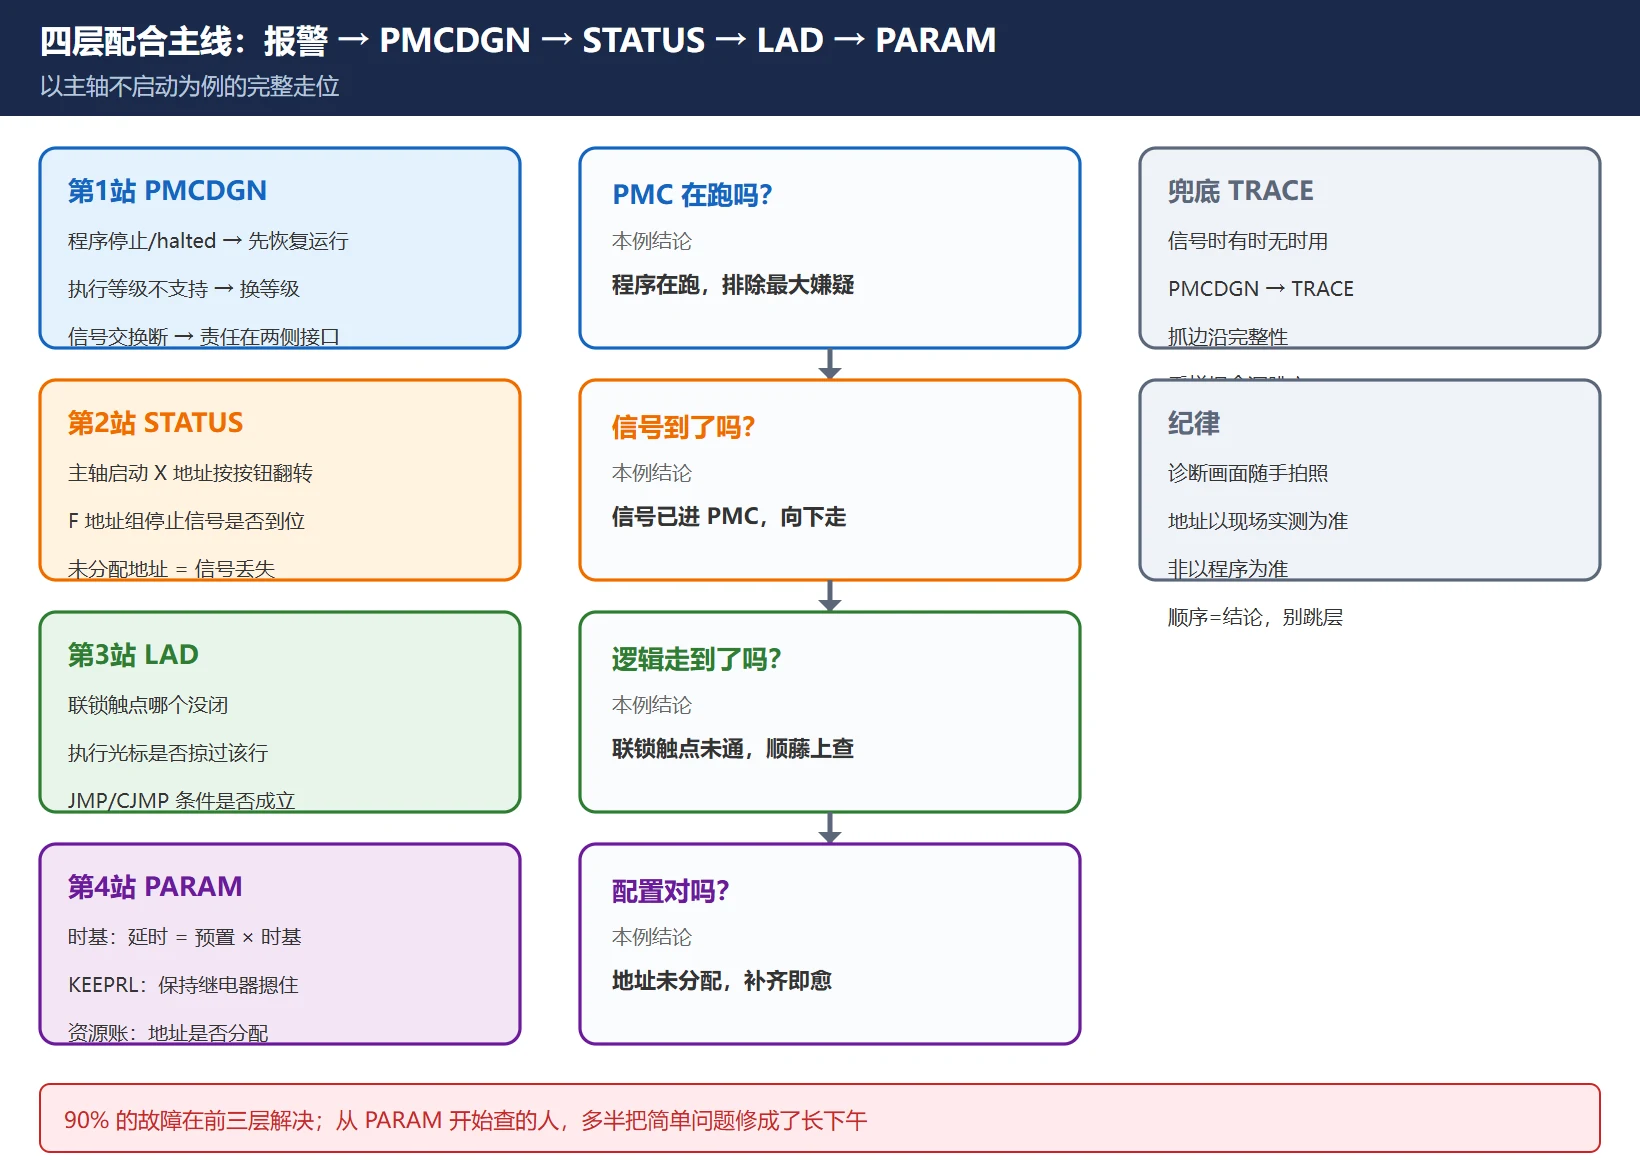The width and height of the screenshot is (1640, 1160).
Task: Select line F 地址组停止信号是否到位
Action: 186,521
